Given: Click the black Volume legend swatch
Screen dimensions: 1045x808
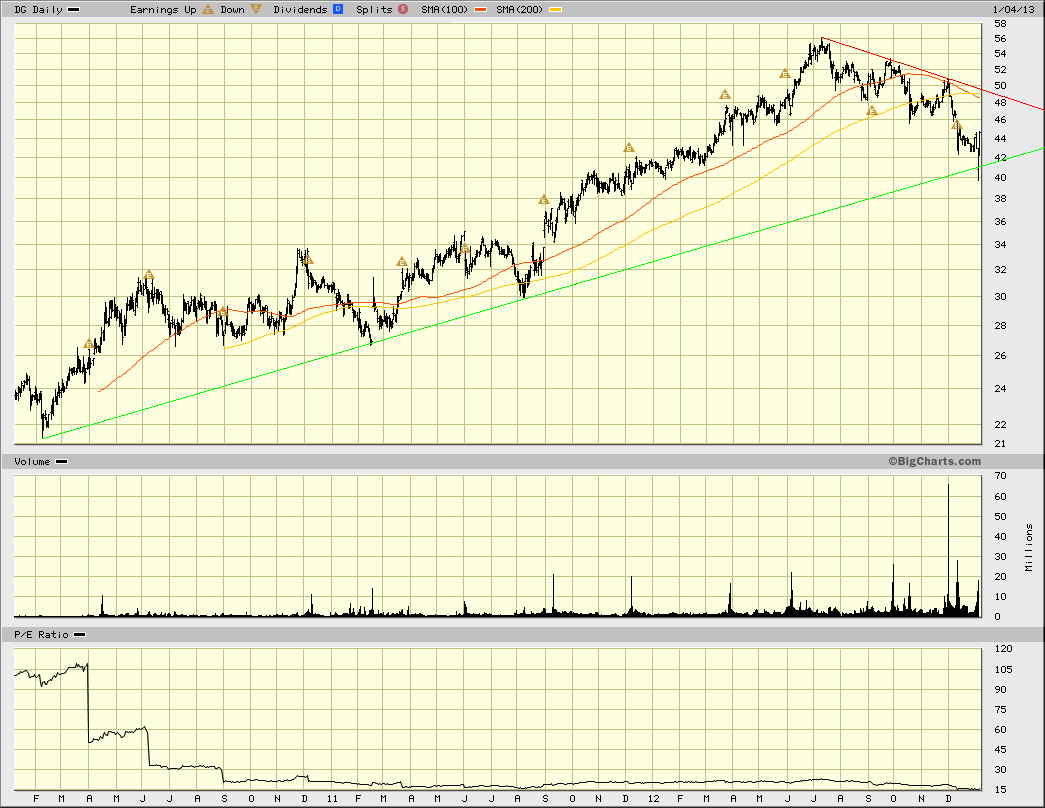Looking at the screenshot, I should click(61, 461).
